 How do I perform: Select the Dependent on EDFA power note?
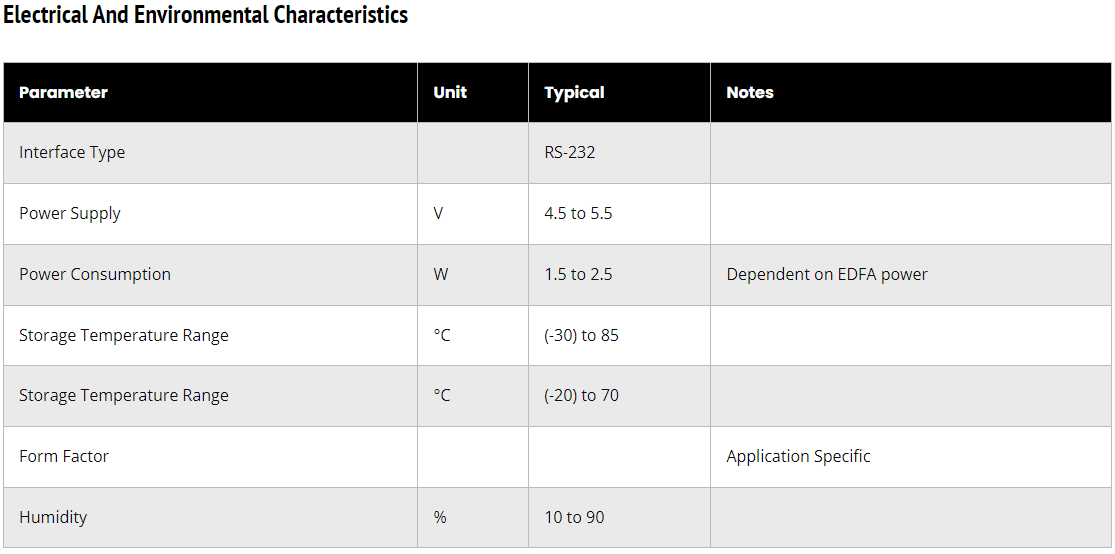coord(827,274)
